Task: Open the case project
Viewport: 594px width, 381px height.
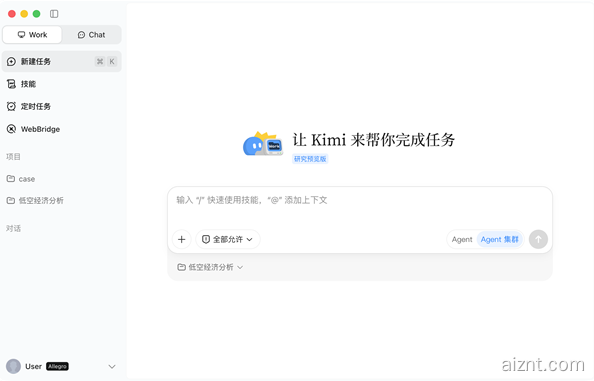Action: coord(62,179)
